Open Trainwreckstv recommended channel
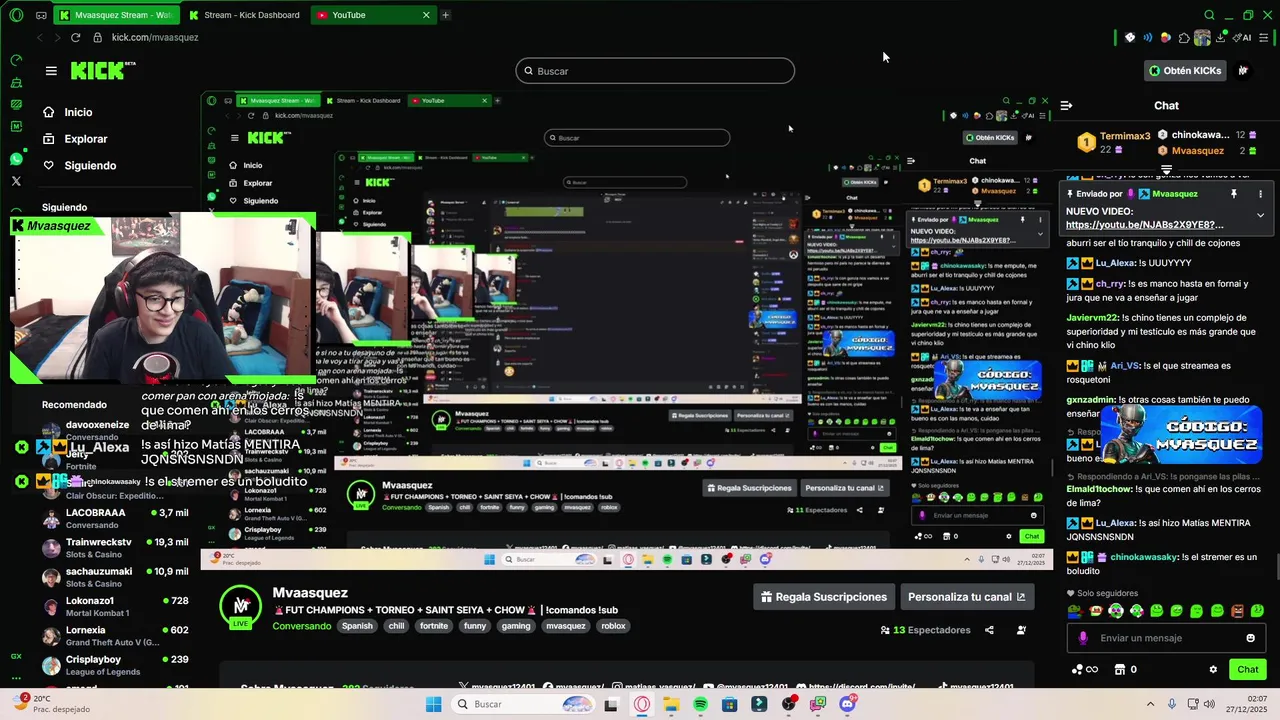The image size is (1280, 720). click(115, 547)
